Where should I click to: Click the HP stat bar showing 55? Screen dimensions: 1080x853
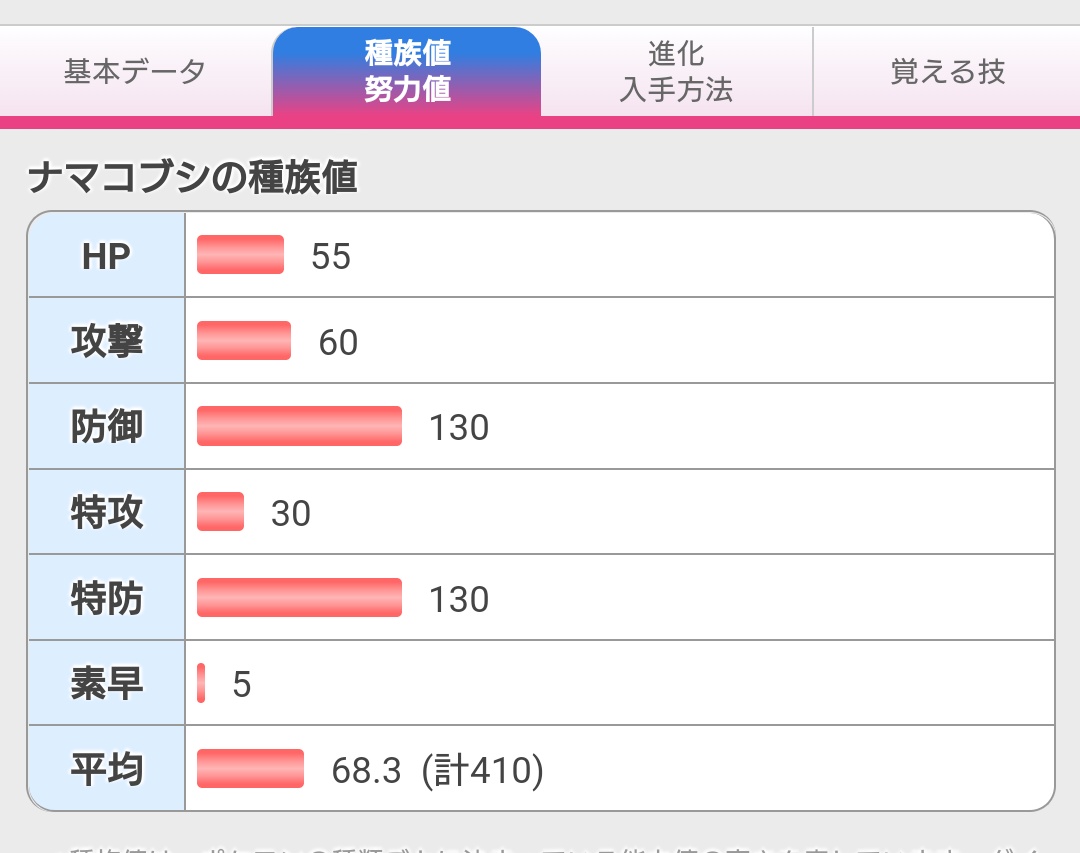coord(241,255)
